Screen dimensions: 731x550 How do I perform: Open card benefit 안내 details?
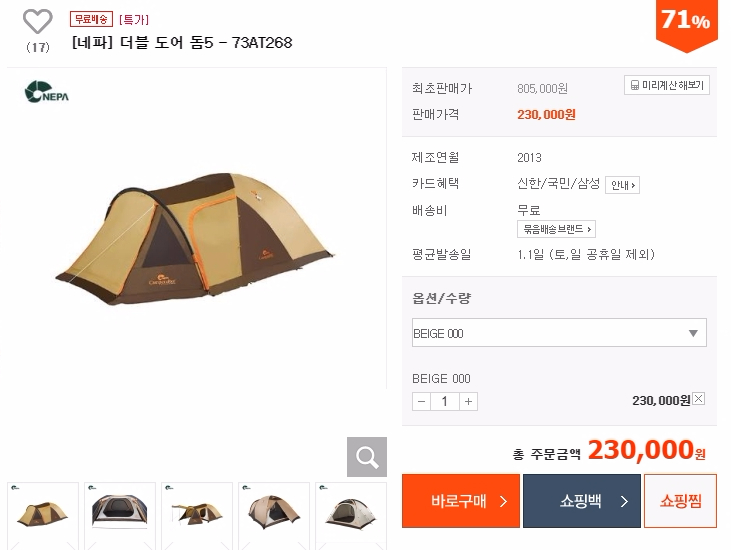point(622,185)
